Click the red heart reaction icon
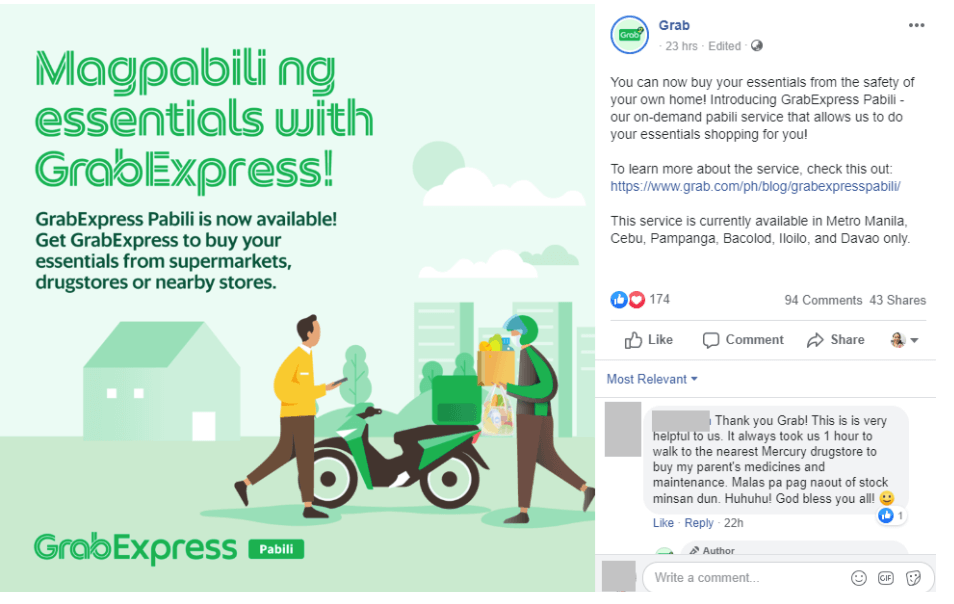Viewport: 954px width, 604px height. [636, 299]
